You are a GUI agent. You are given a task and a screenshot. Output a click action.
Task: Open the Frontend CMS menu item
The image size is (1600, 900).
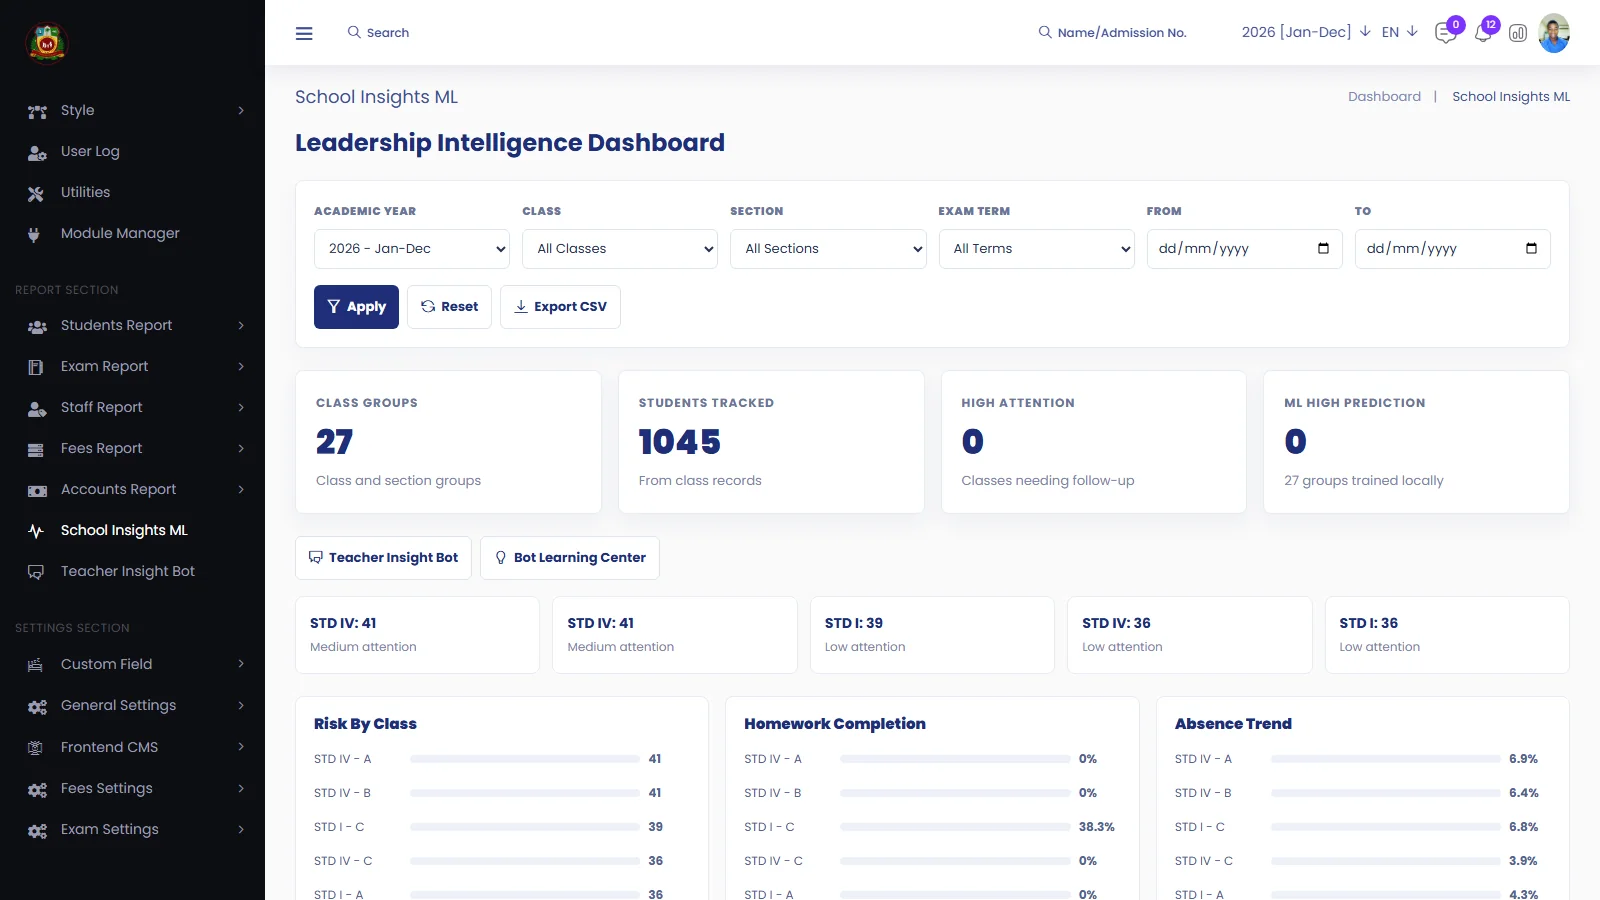click(x=132, y=748)
